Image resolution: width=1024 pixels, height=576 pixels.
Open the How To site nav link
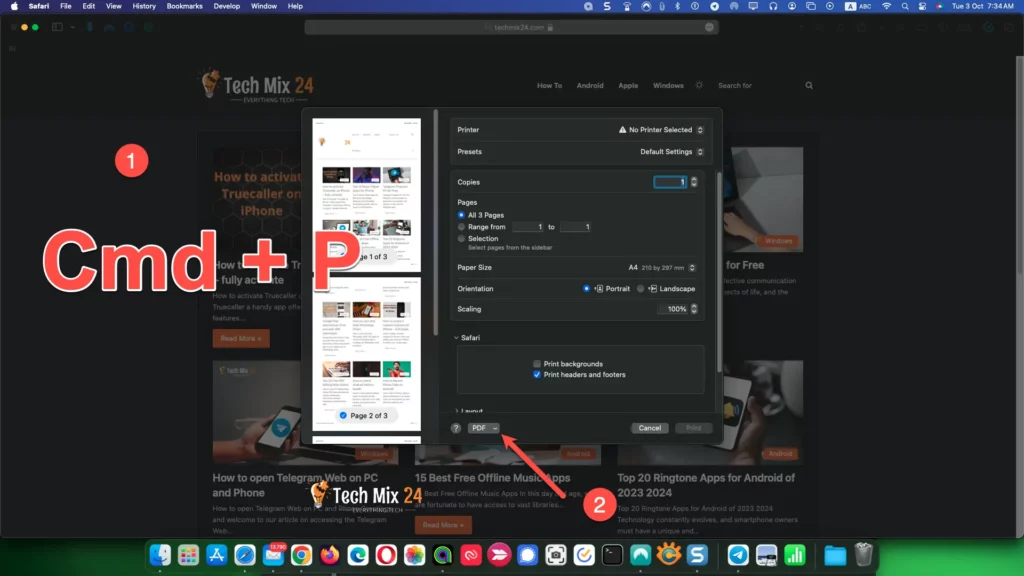tap(549, 86)
